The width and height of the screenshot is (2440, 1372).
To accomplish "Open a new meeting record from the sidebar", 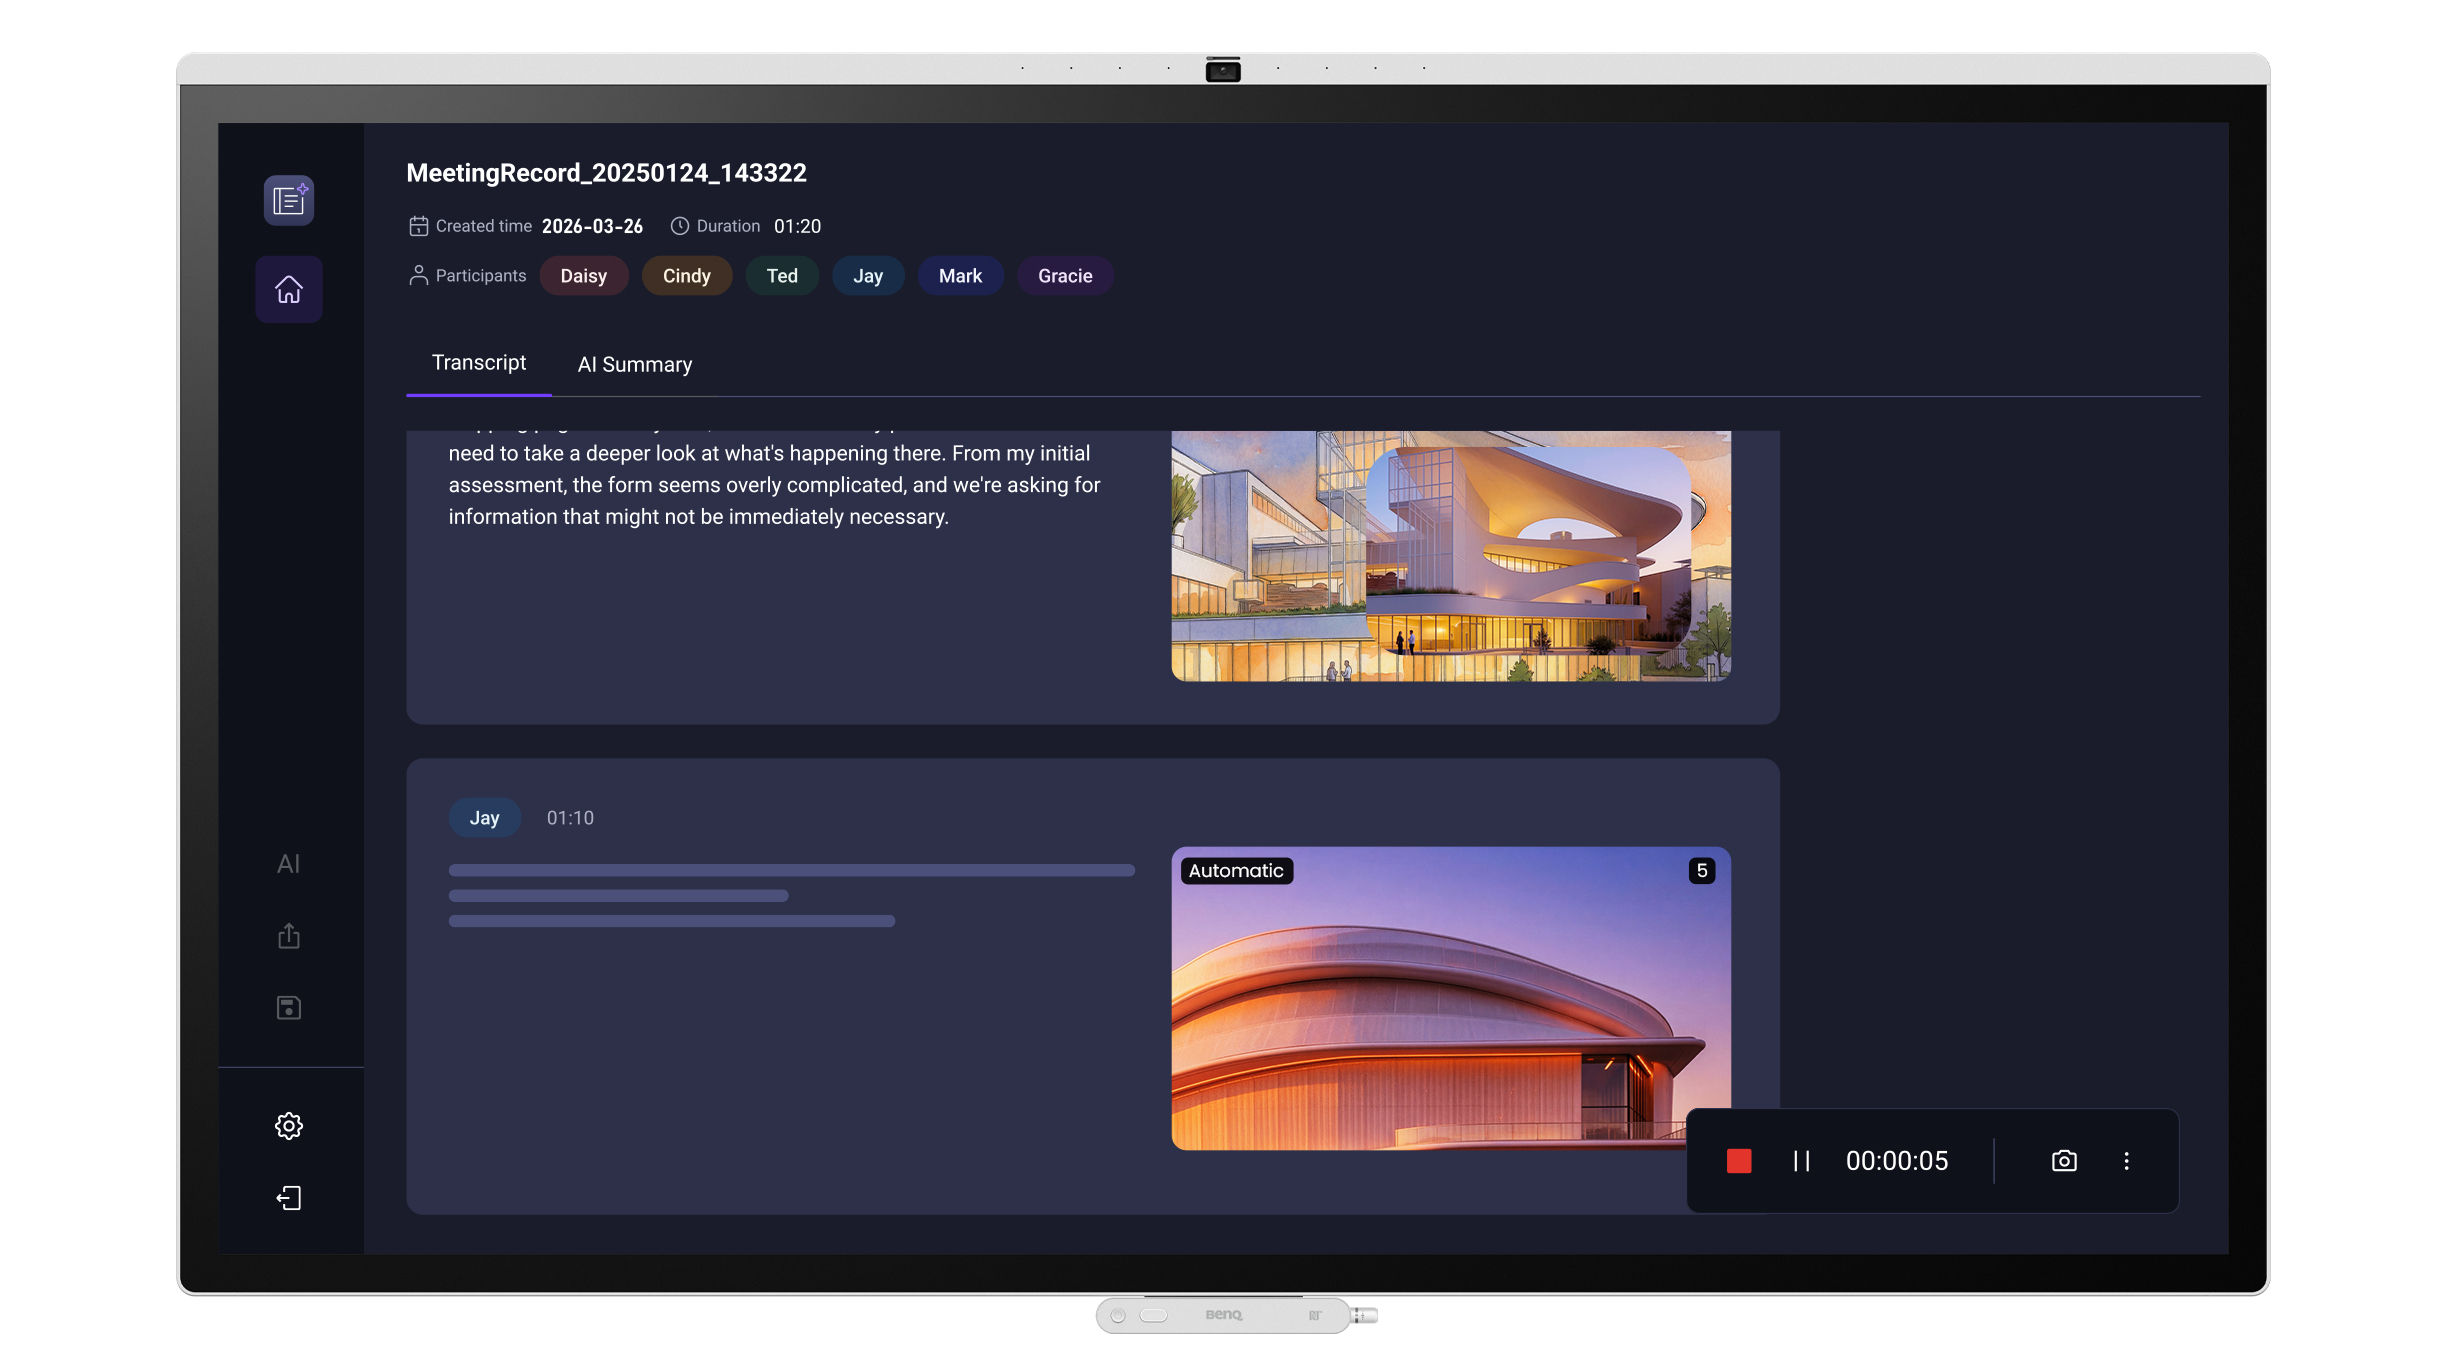I will (288, 200).
